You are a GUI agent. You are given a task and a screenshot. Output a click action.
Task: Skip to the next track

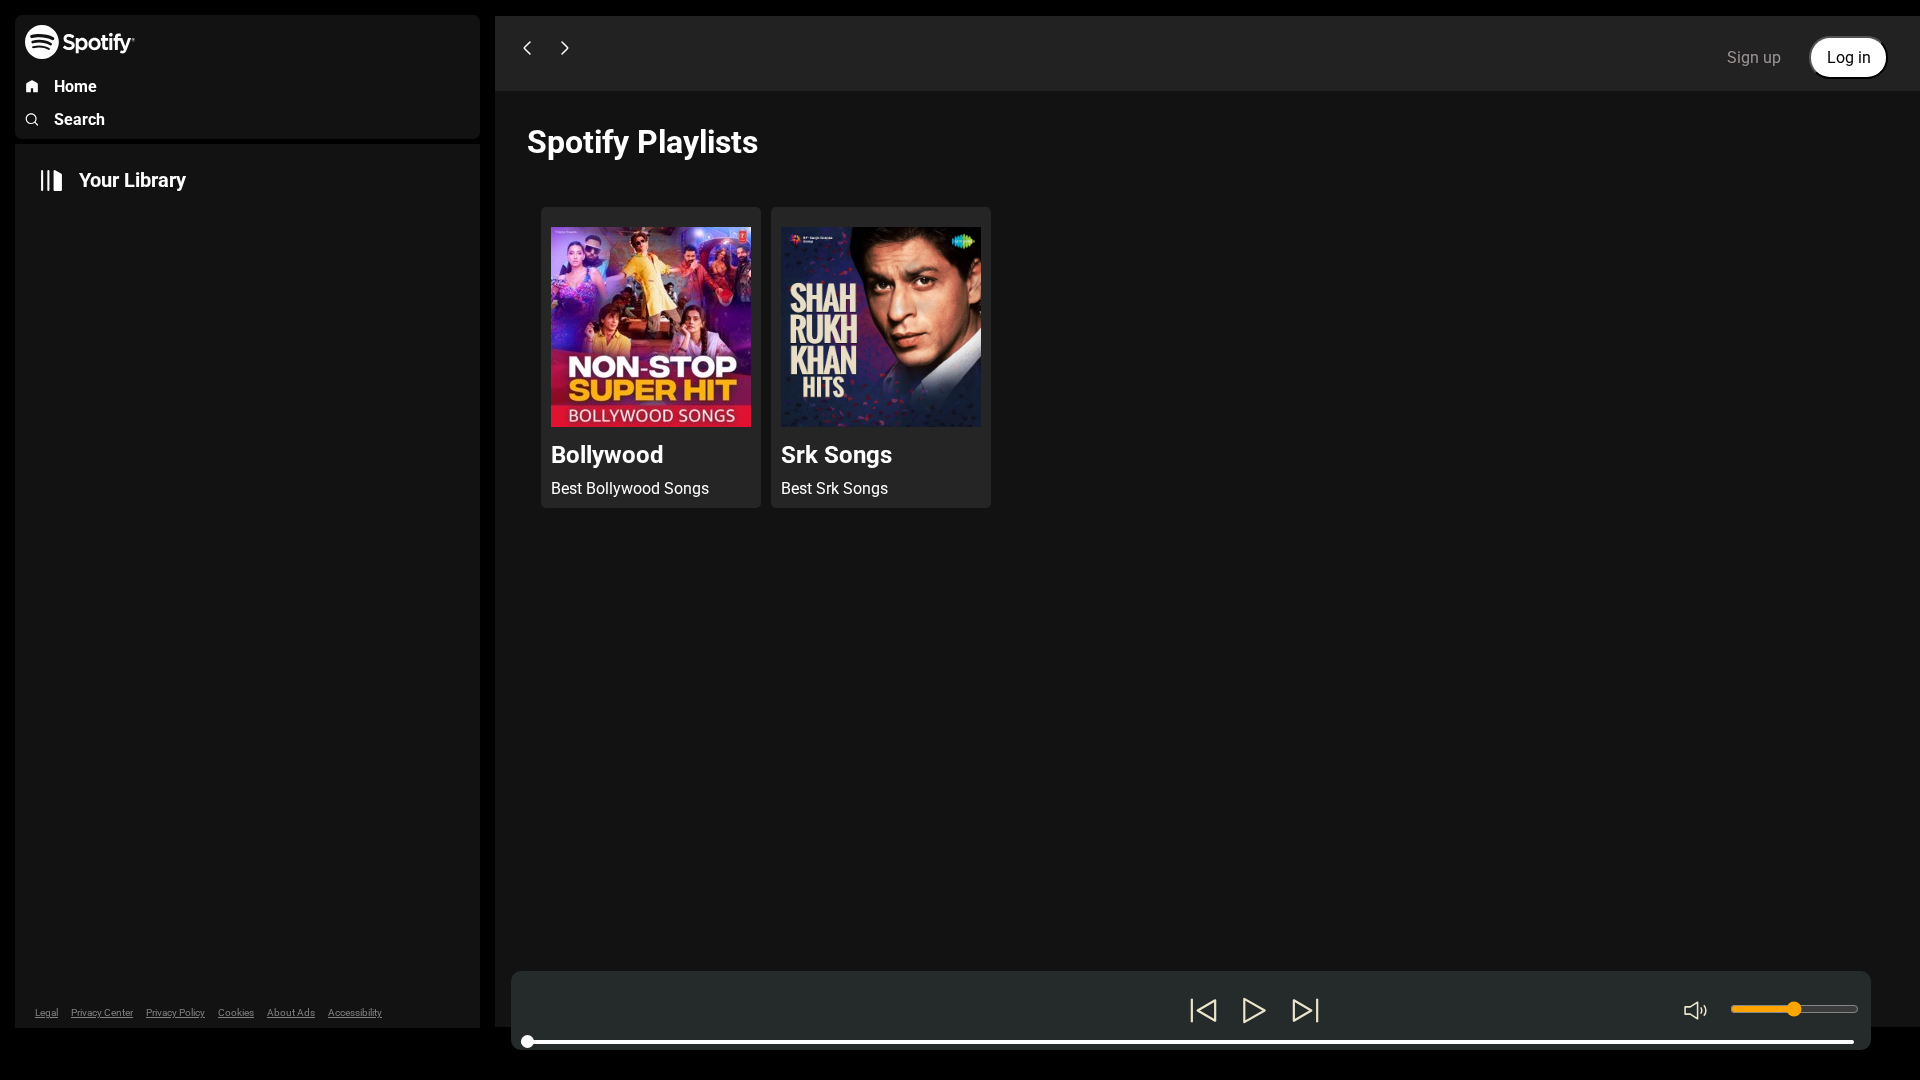pyautogui.click(x=1305, y=1010)
